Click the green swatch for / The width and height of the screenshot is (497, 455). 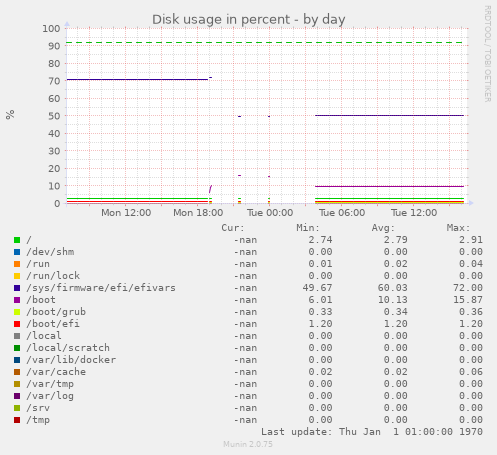point(17,240)
